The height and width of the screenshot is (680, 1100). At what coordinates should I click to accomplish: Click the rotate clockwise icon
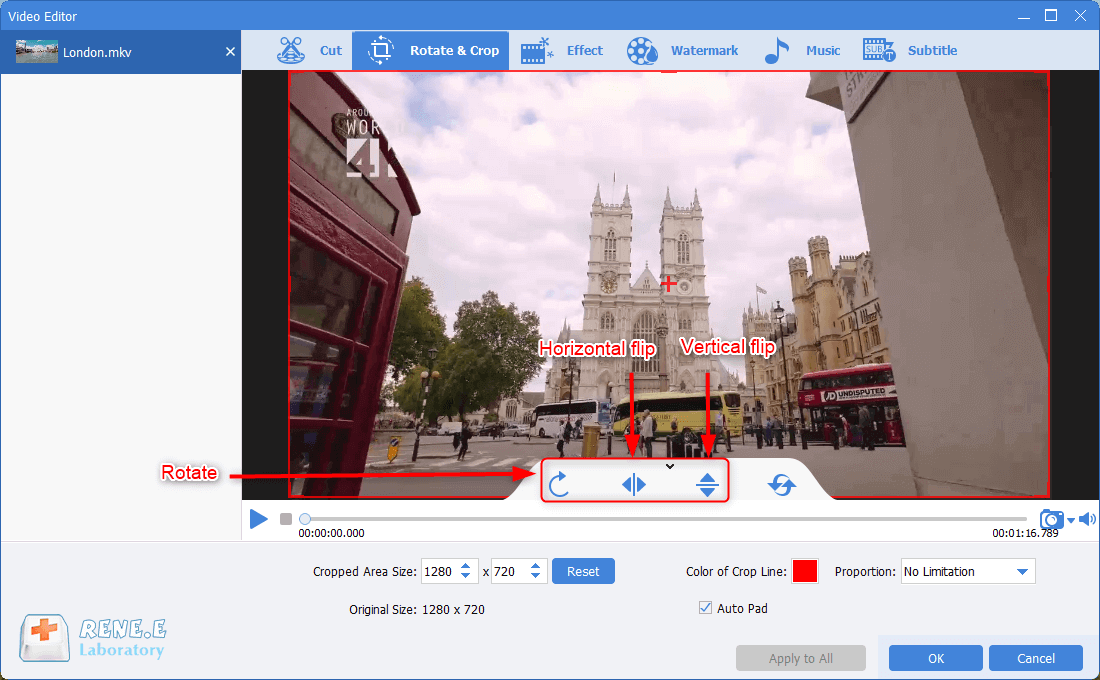pos(558,484)
